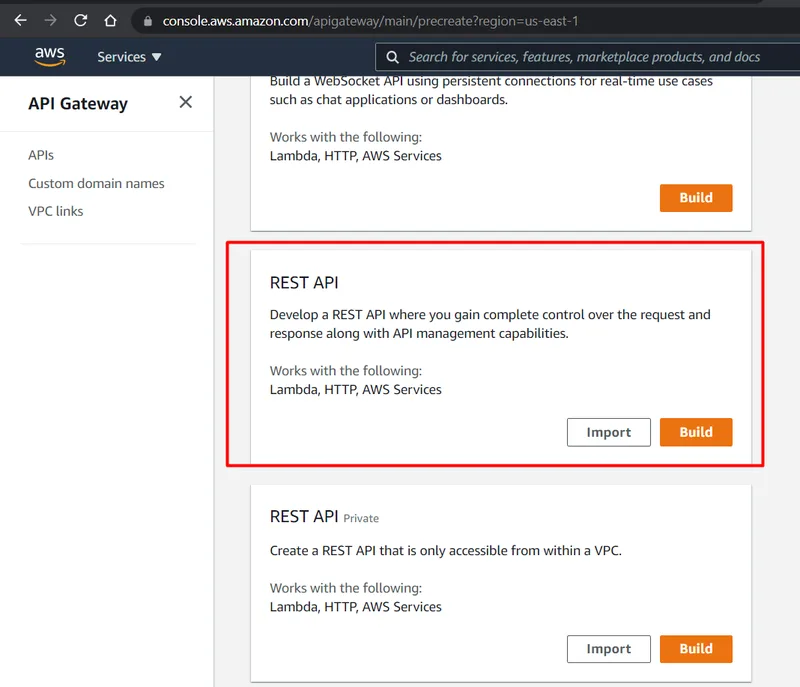Open the browser home icon
The height and width of the screenshot is (687, 800).
click(x=110, y=20)
